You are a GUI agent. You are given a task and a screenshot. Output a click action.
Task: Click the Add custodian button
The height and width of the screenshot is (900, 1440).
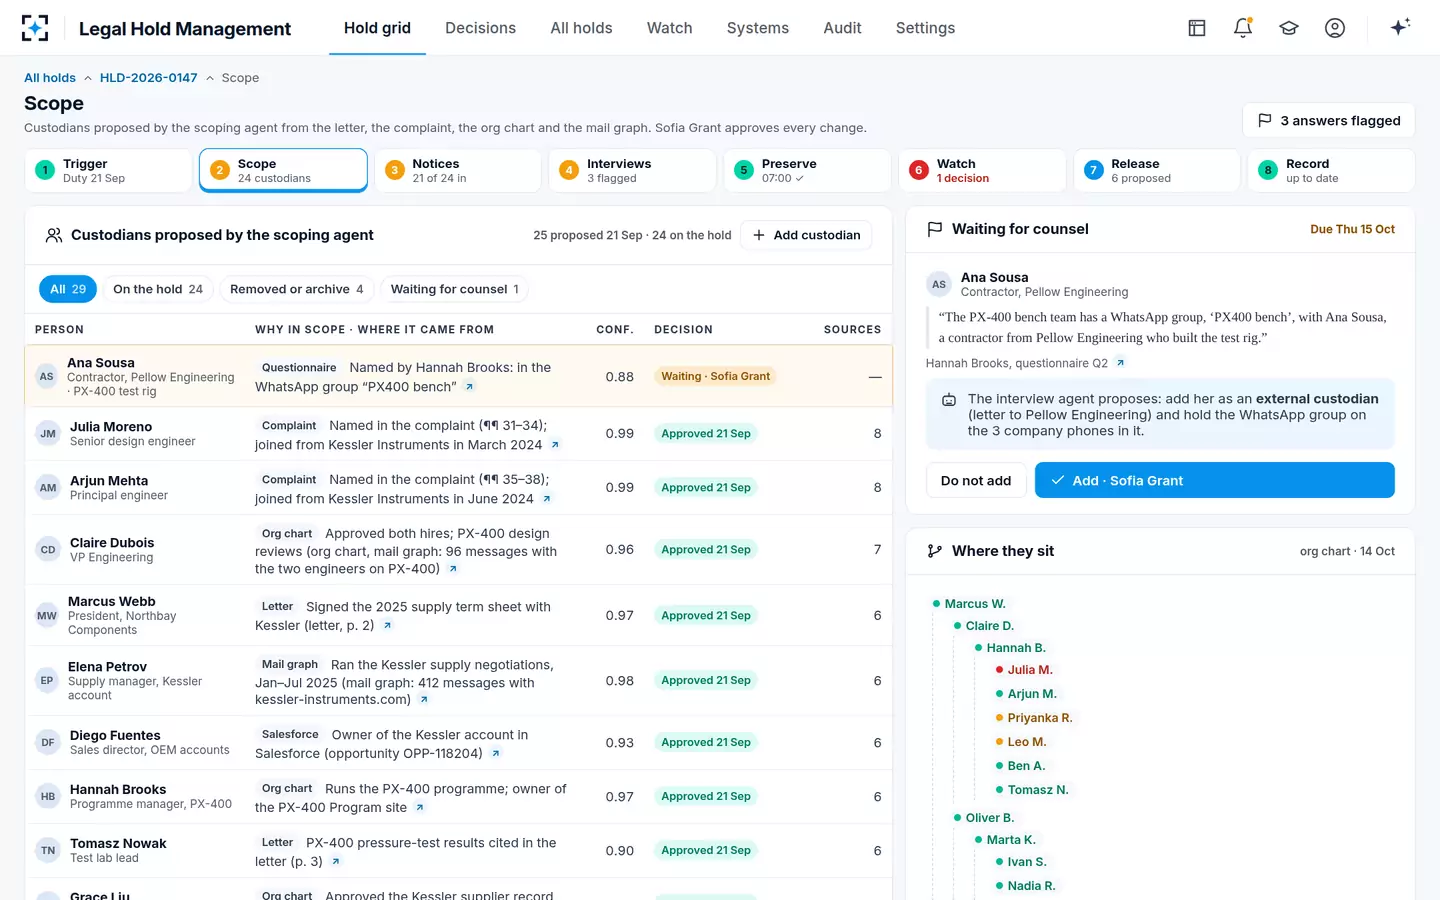806,235
